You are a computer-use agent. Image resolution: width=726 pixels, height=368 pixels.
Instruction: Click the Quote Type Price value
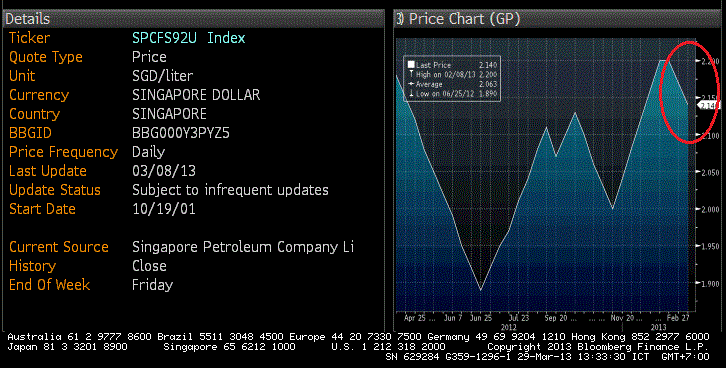[149, 57]
